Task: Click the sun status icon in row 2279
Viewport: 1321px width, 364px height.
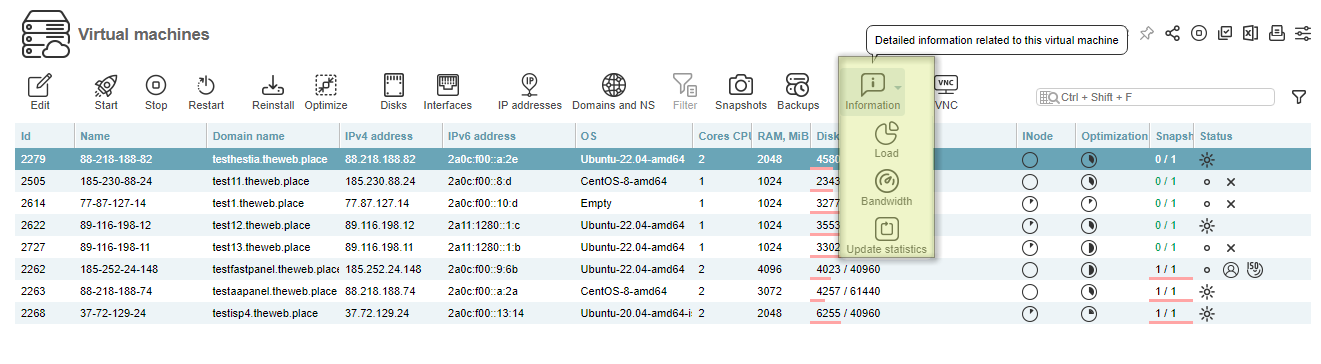Action: 1207,159
